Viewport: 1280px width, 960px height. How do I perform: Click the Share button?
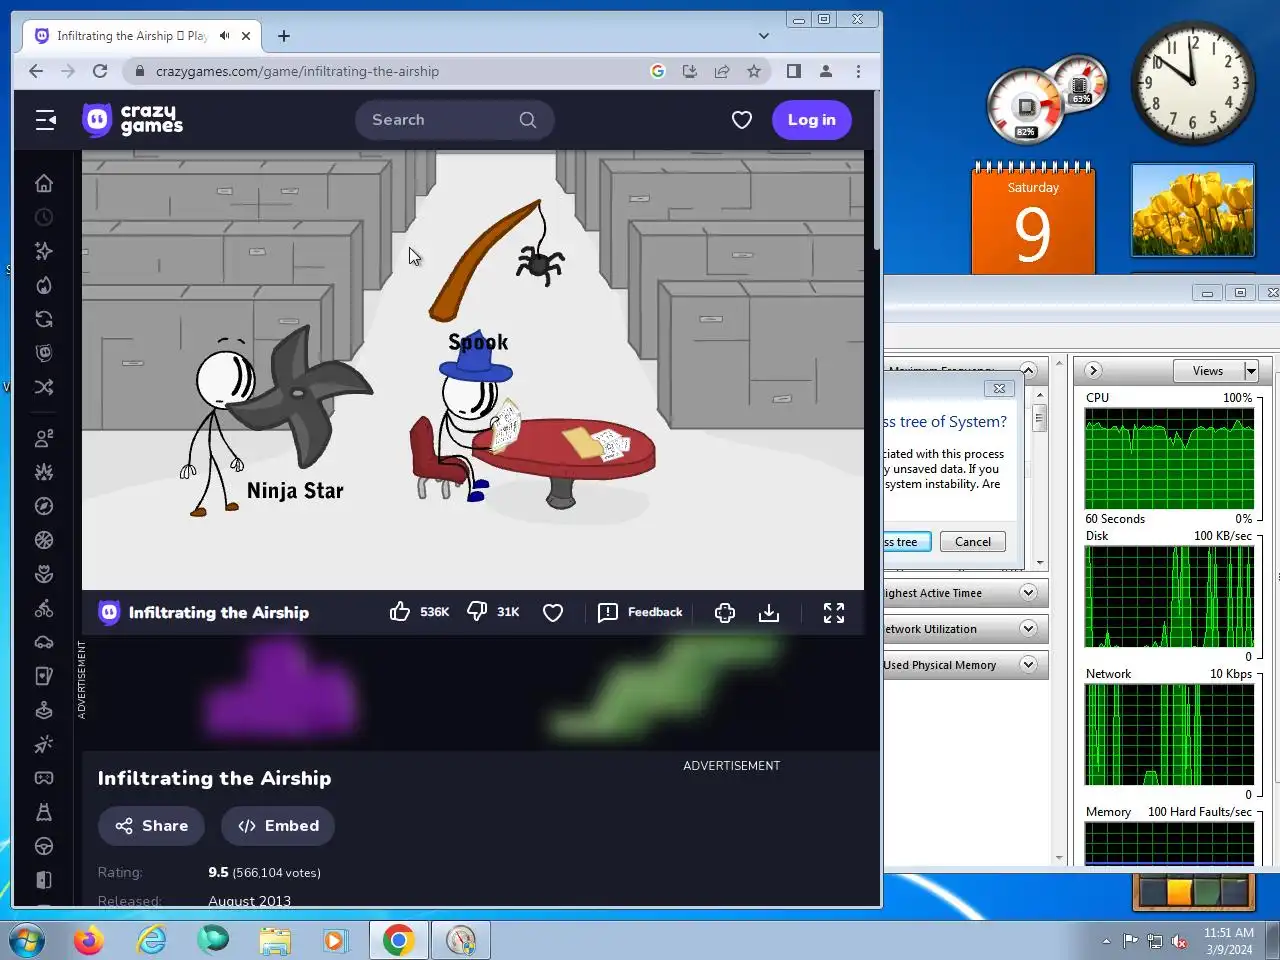tap(151, 826)
